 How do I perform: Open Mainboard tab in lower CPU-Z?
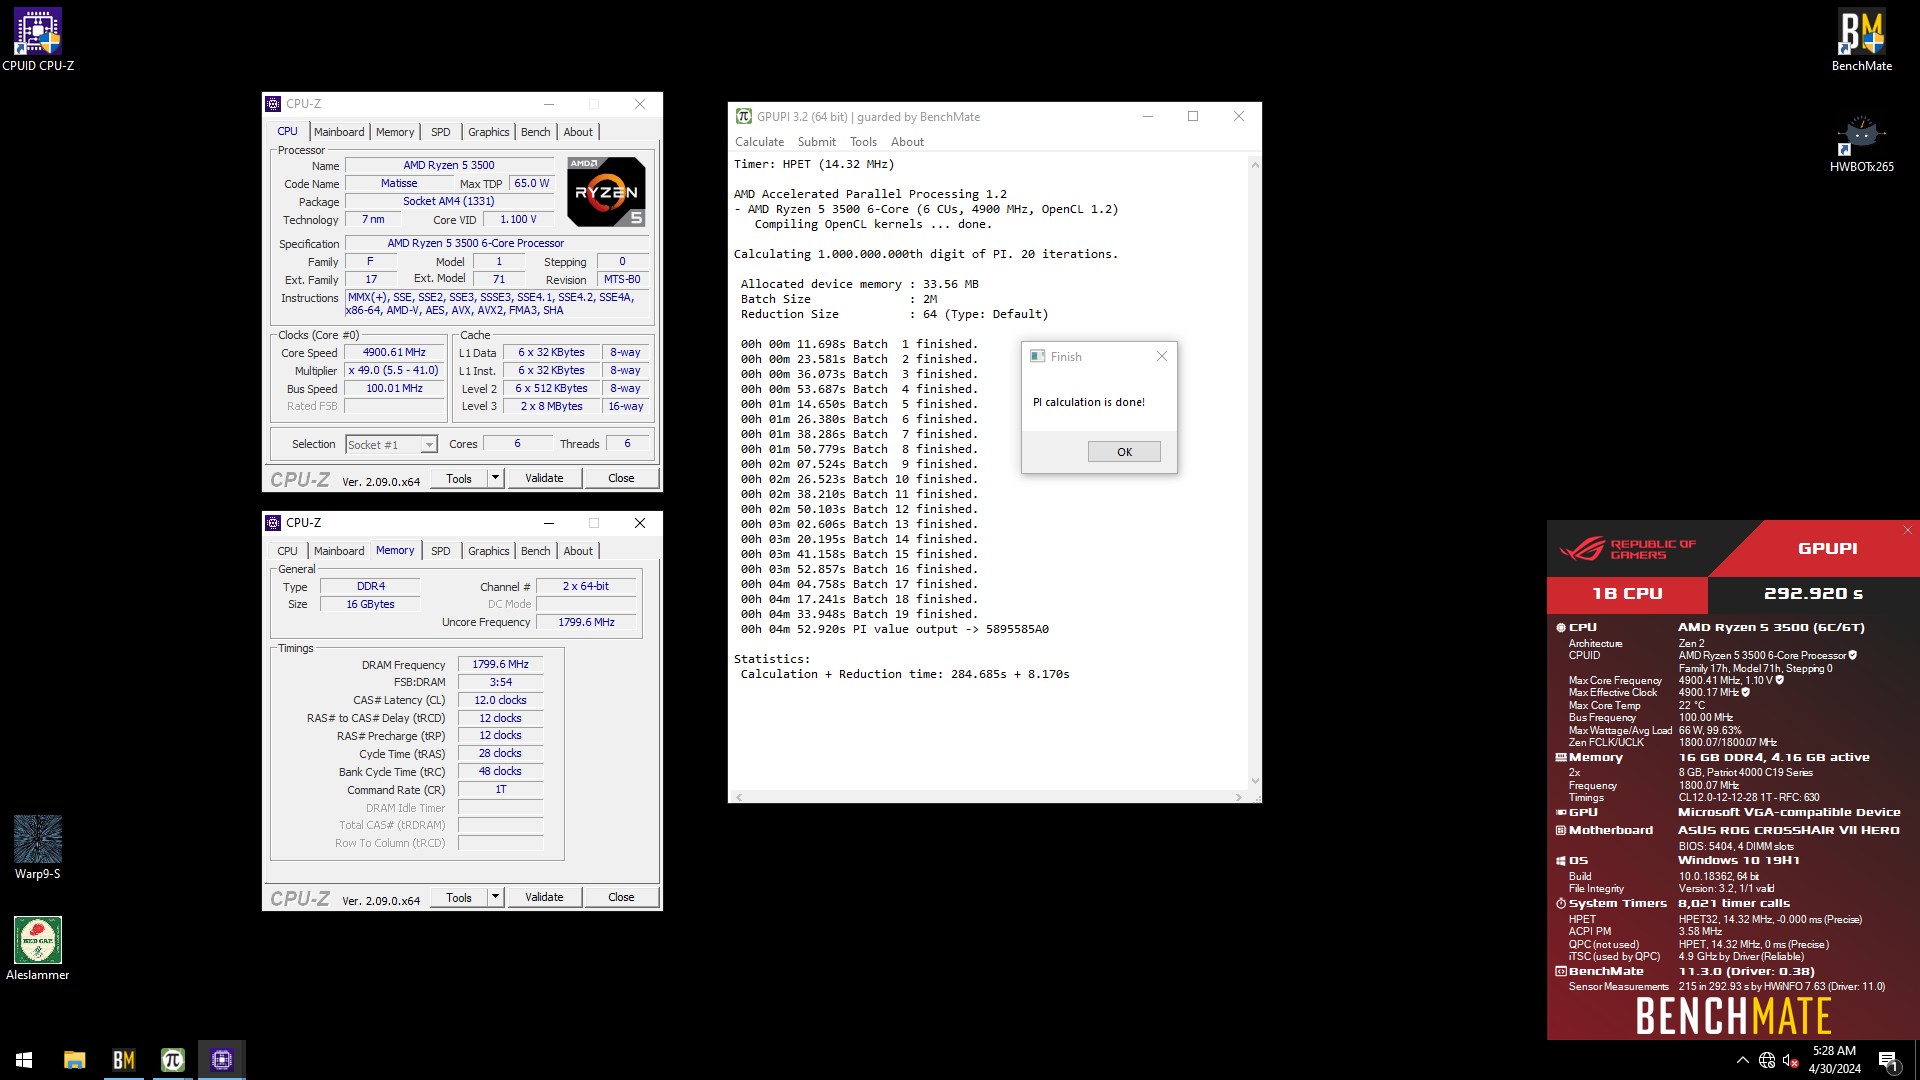click(339, 551)
